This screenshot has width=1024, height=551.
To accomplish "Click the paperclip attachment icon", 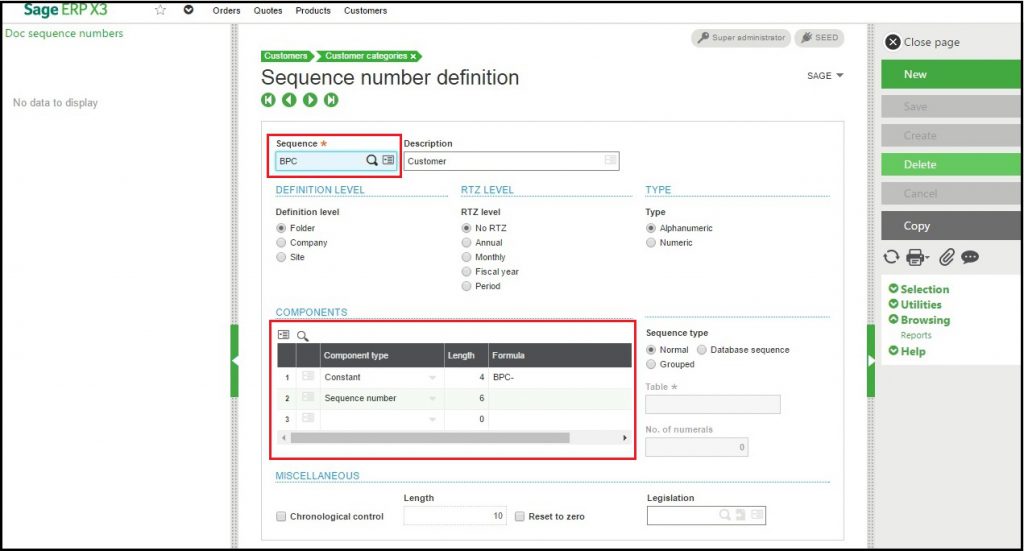I will [x=946, y=257].
